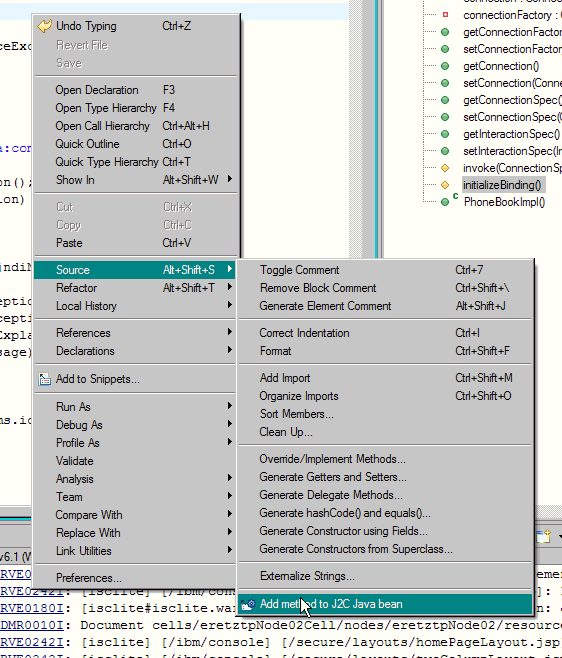
Task: Click Add method to J2C Java bean
Action: tap(385, 604)
